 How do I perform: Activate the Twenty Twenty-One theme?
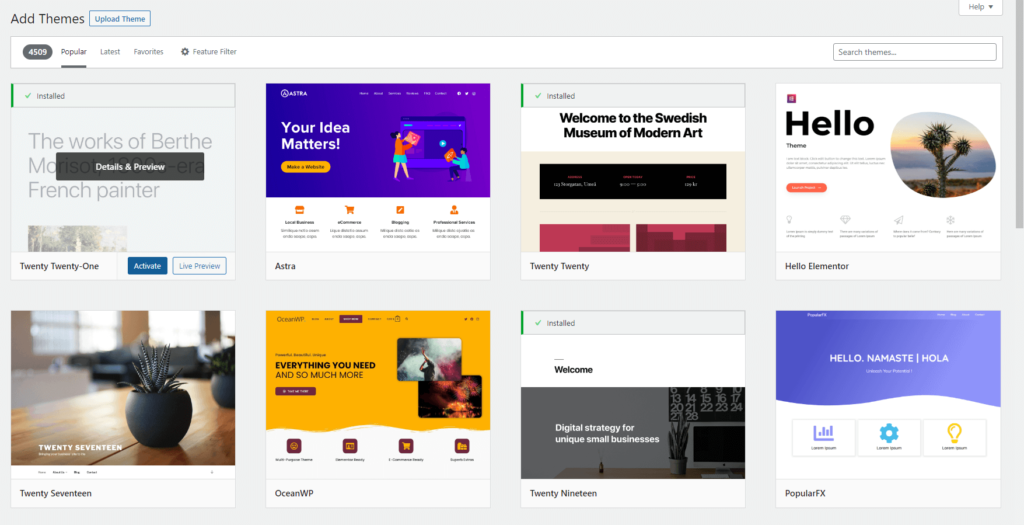coord(148,266)
